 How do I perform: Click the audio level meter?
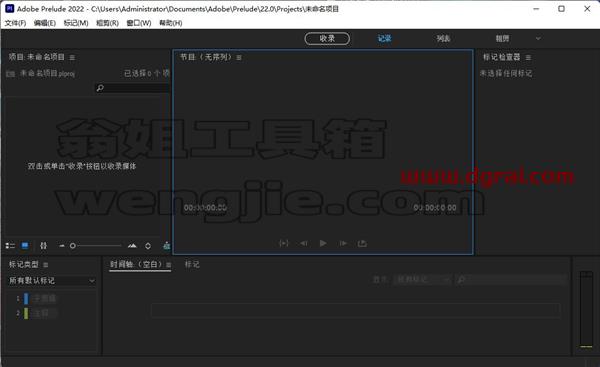tap(586, 309)
